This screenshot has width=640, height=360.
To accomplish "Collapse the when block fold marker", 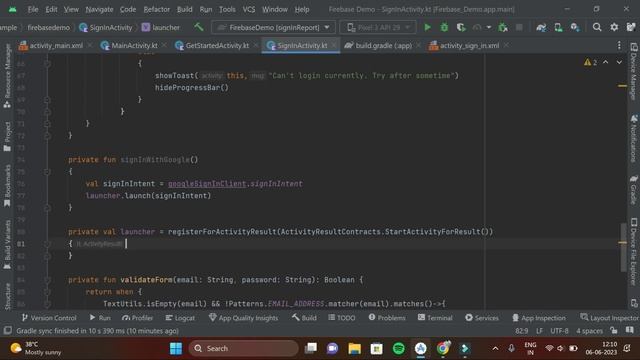I will [47, 292].
